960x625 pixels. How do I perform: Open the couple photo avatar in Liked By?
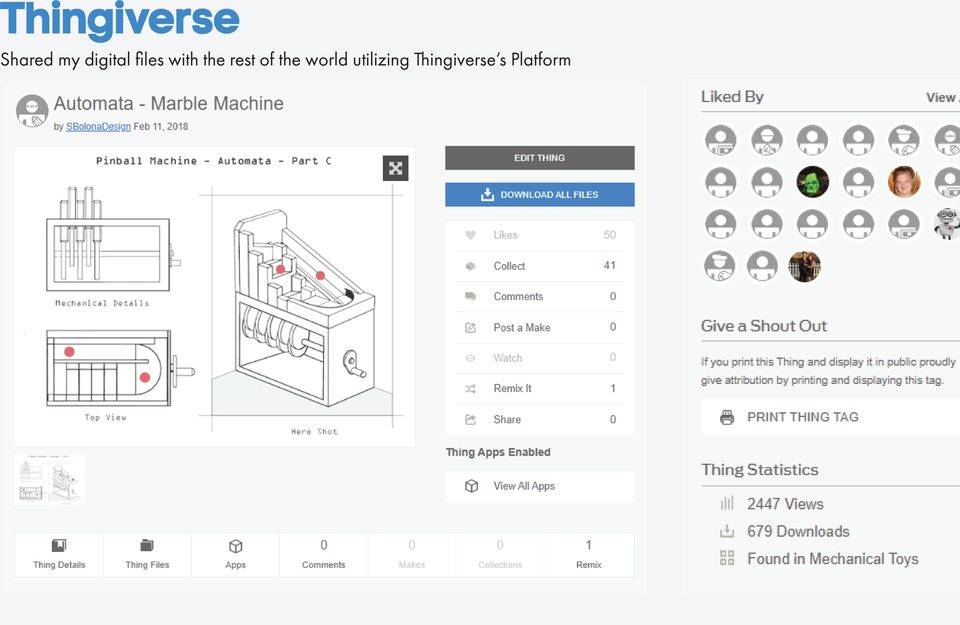(804, 266)
